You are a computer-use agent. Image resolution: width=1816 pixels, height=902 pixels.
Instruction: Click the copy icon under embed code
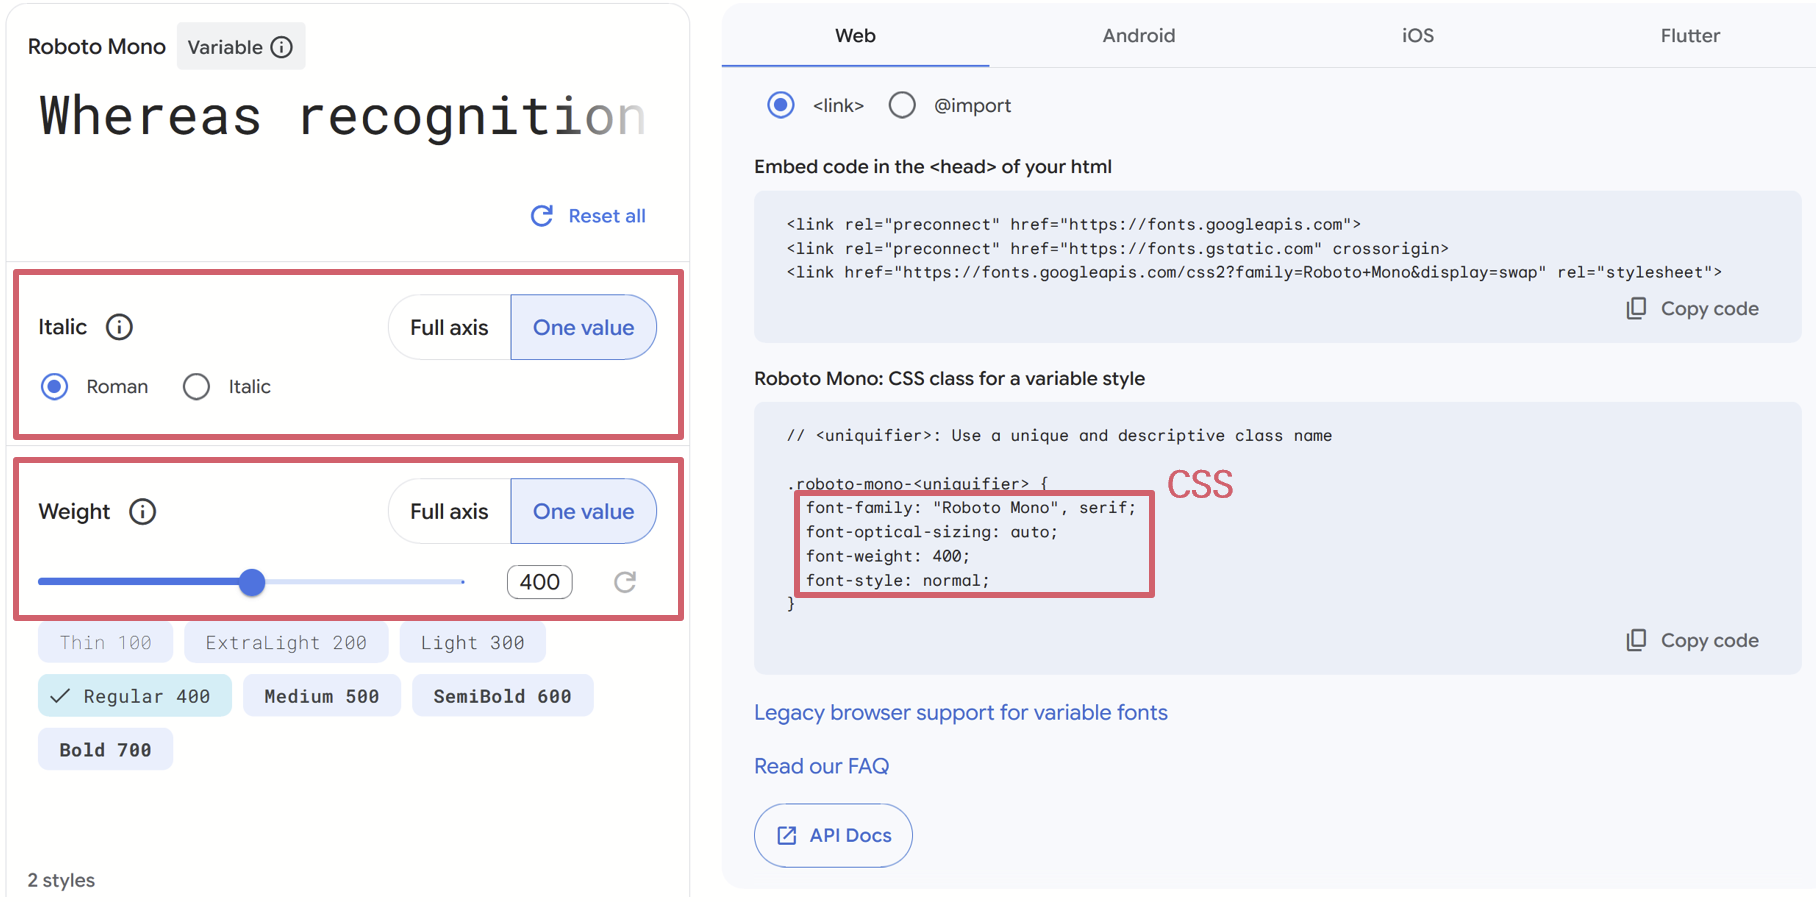pos(1636,308)
